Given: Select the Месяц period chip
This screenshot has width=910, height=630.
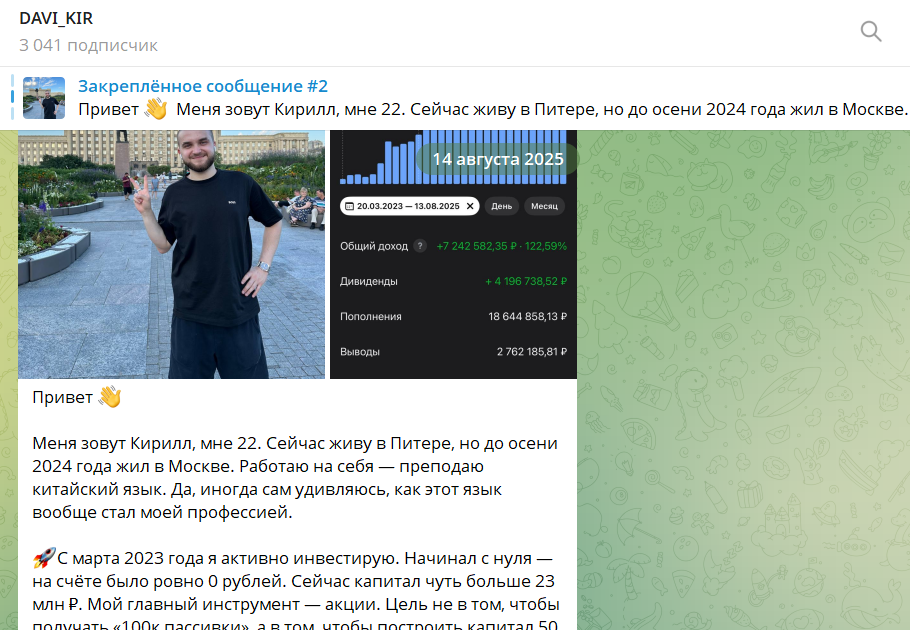Looking at the screenshot, I should tap(544, 206).
